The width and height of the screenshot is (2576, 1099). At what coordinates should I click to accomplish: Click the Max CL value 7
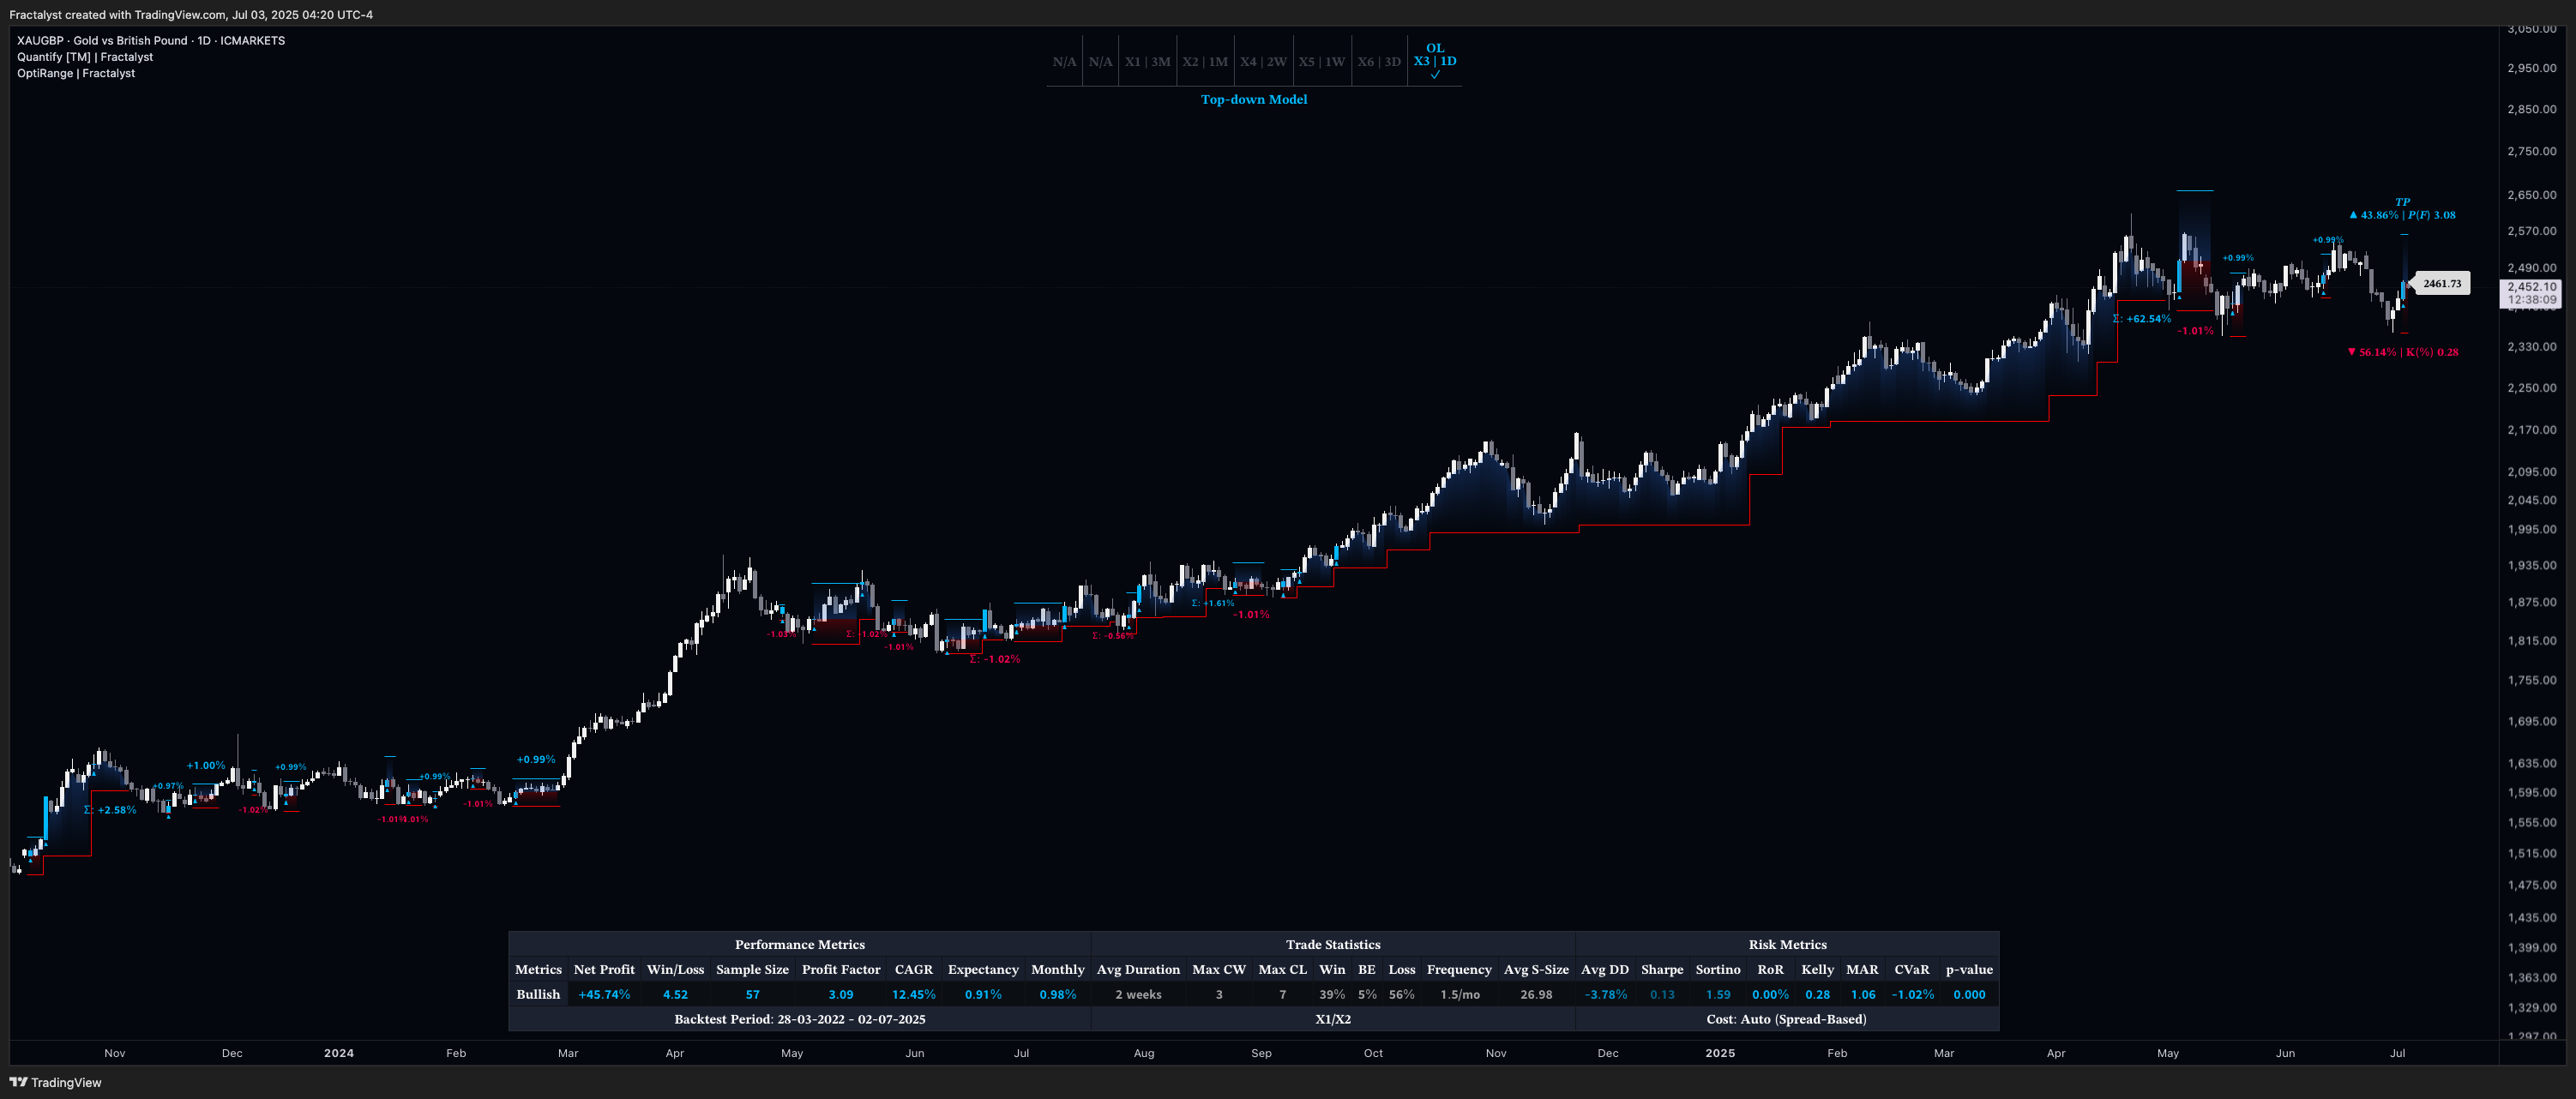(1282, 994)
